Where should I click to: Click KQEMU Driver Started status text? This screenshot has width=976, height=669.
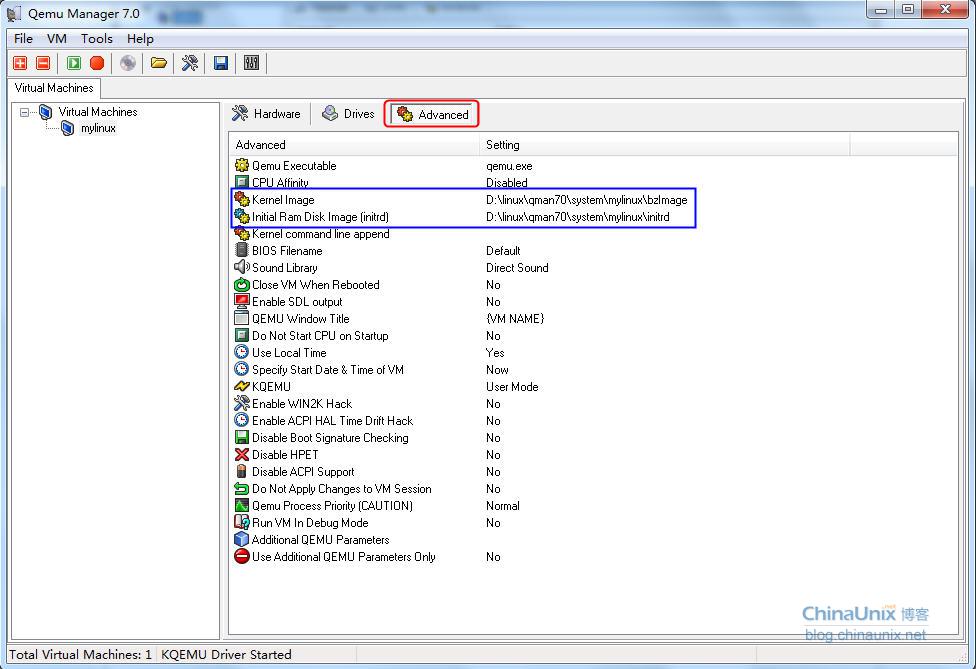tap(226, 655)
